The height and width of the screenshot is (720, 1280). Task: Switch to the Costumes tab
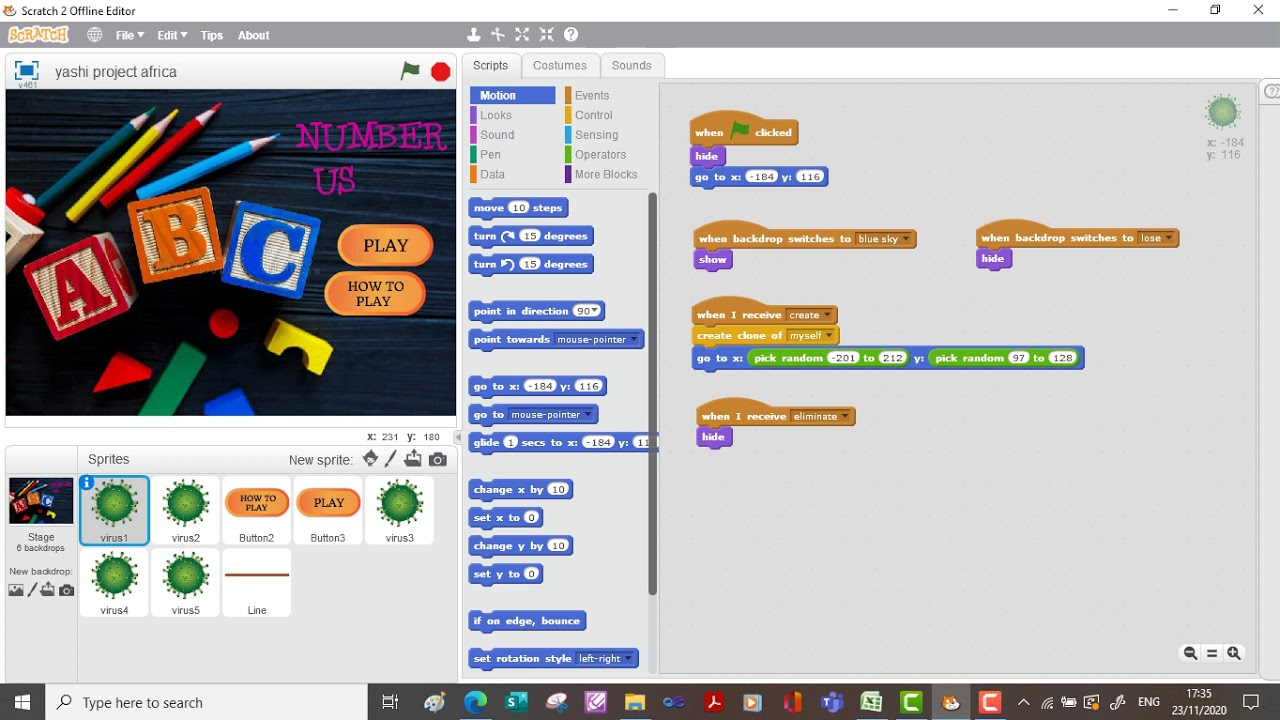pos(560,65)
